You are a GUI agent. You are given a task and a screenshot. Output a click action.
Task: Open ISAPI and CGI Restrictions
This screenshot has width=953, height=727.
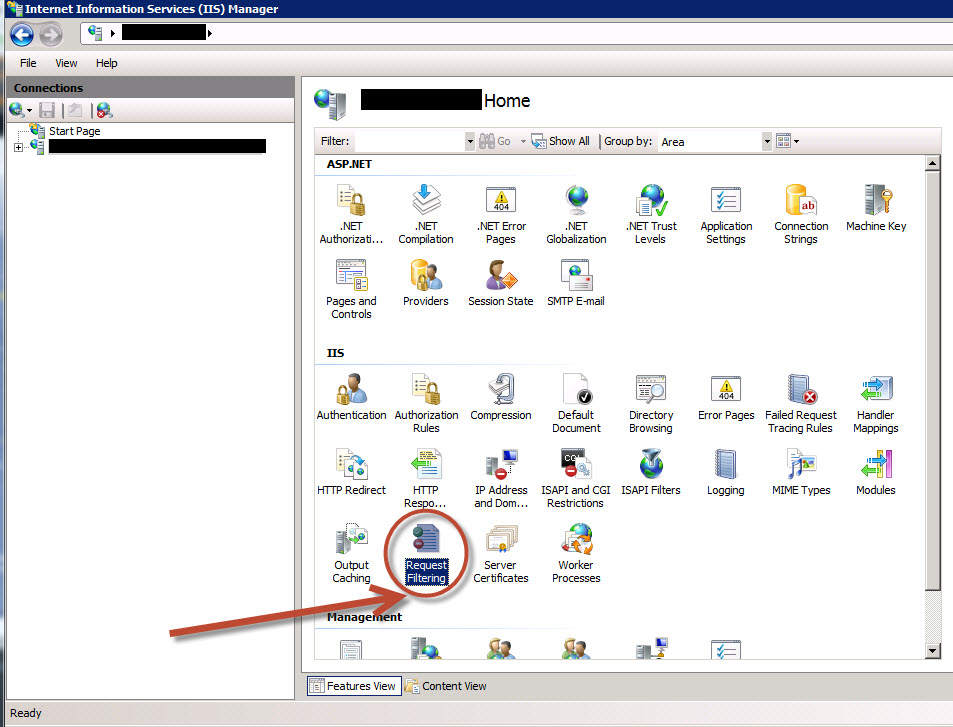tap(576, 478)
